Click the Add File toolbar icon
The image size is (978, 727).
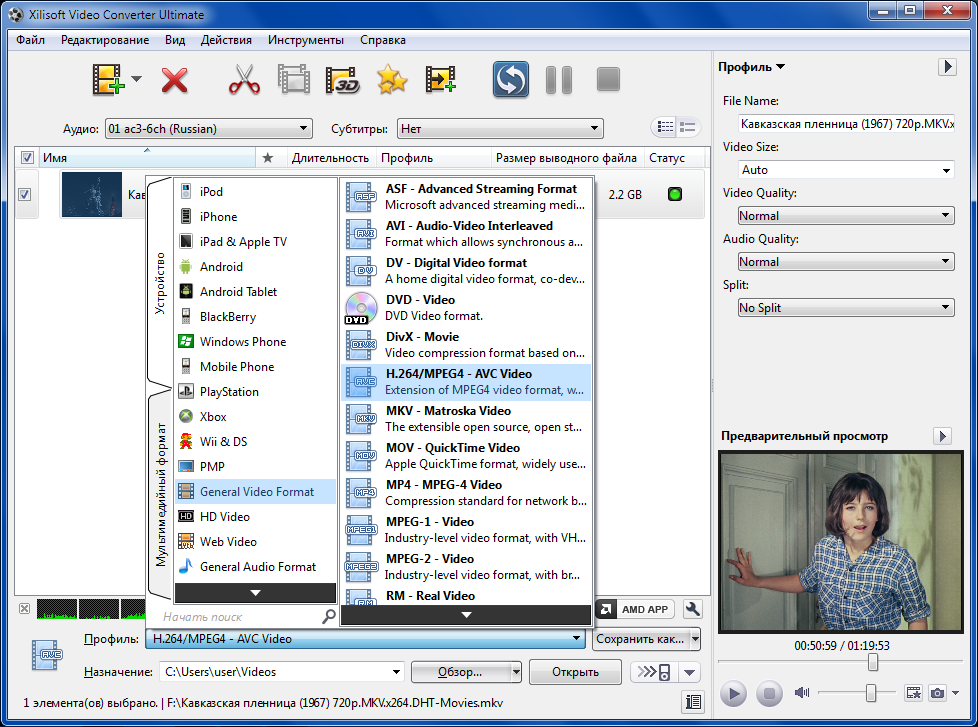click(108, 80)
